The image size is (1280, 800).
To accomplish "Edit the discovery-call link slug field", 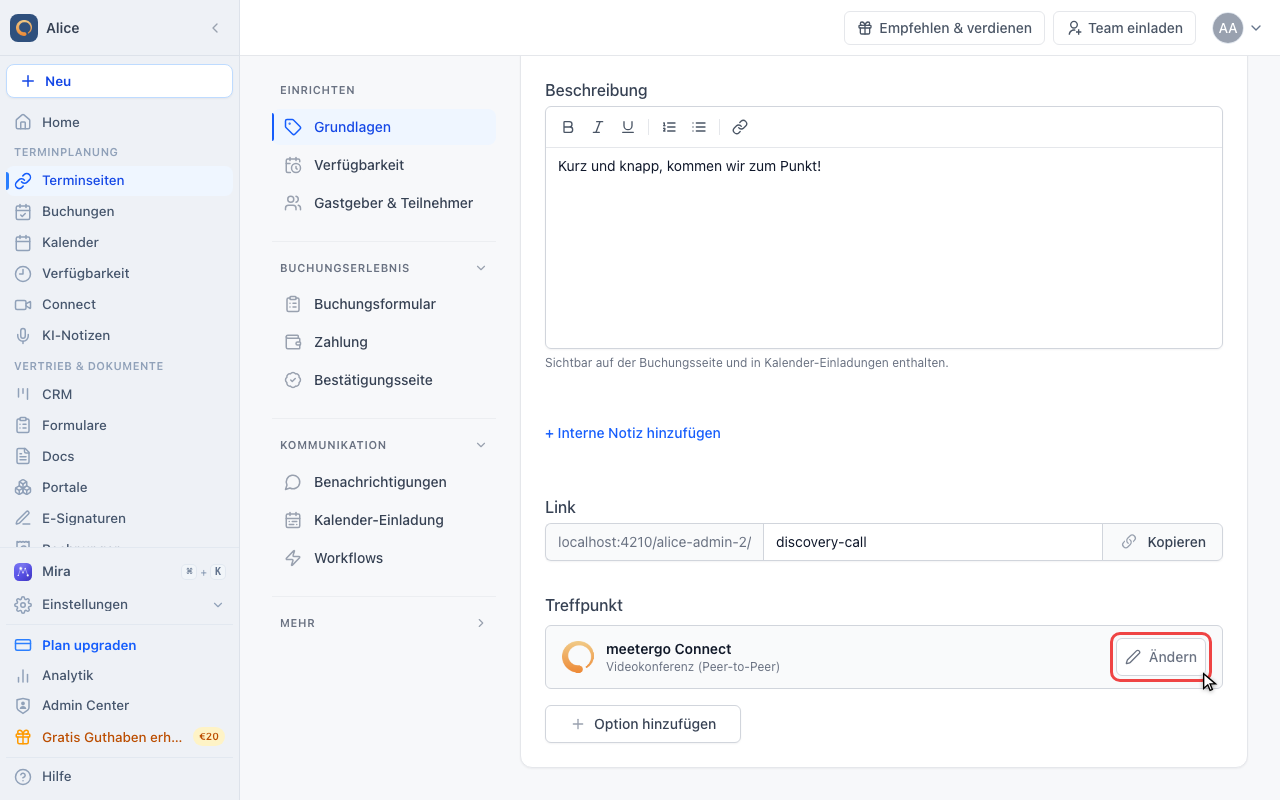I will point(933,542).
